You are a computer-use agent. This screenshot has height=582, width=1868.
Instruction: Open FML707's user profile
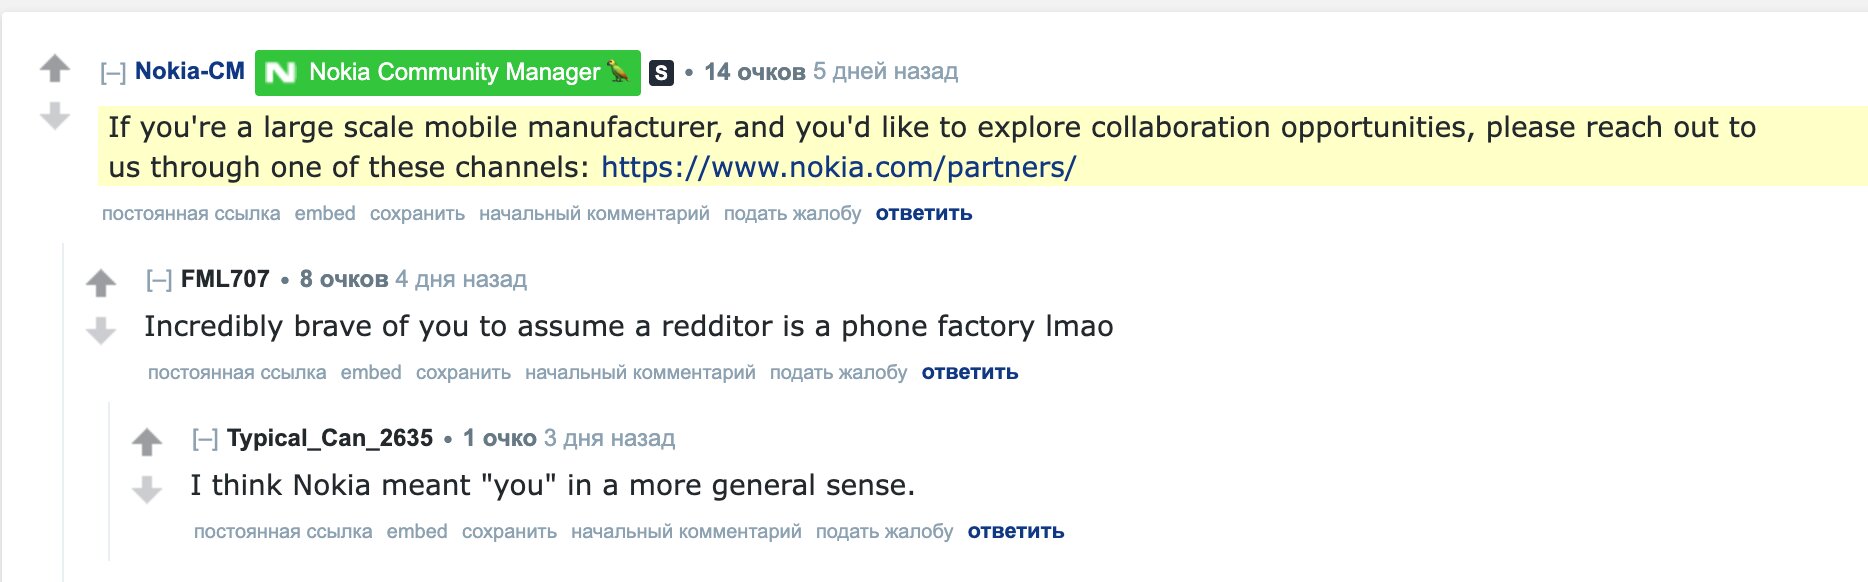click(x=225, y=279)
